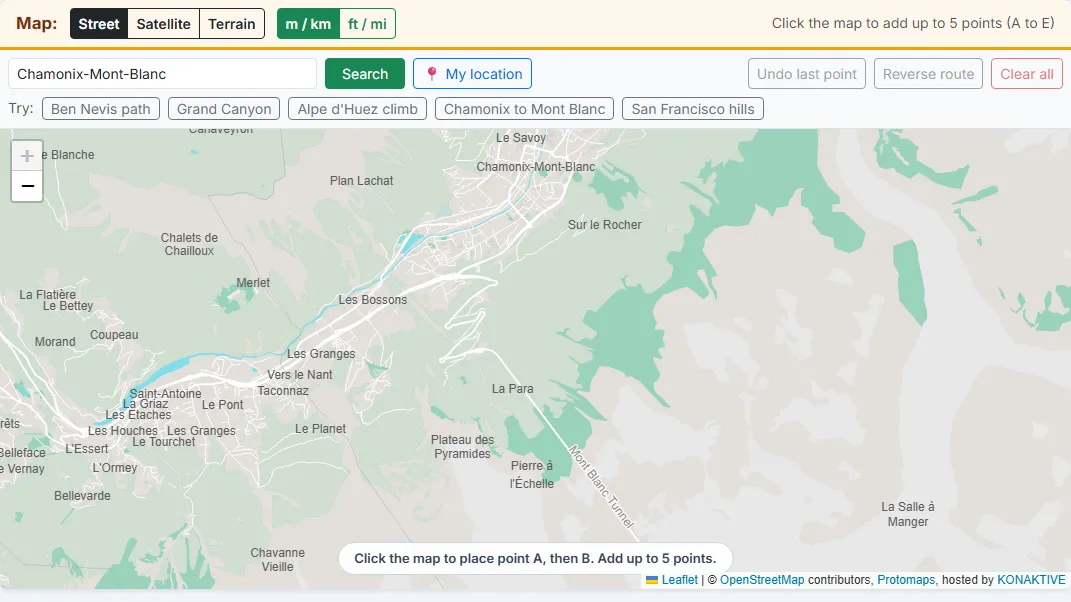Select m / km units
This screenshot has height=602, width=1071.
[x=308, y=24]
